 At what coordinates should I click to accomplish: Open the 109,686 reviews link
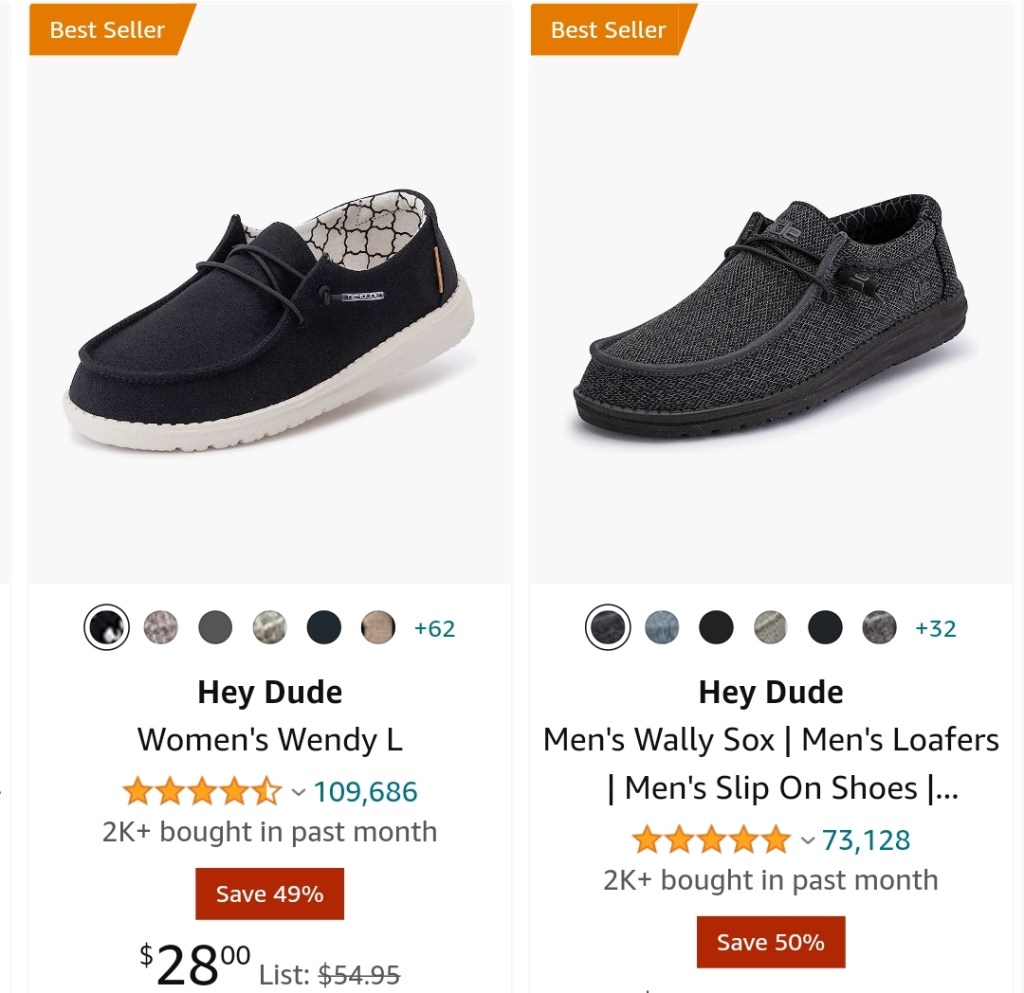pos(366,792)
